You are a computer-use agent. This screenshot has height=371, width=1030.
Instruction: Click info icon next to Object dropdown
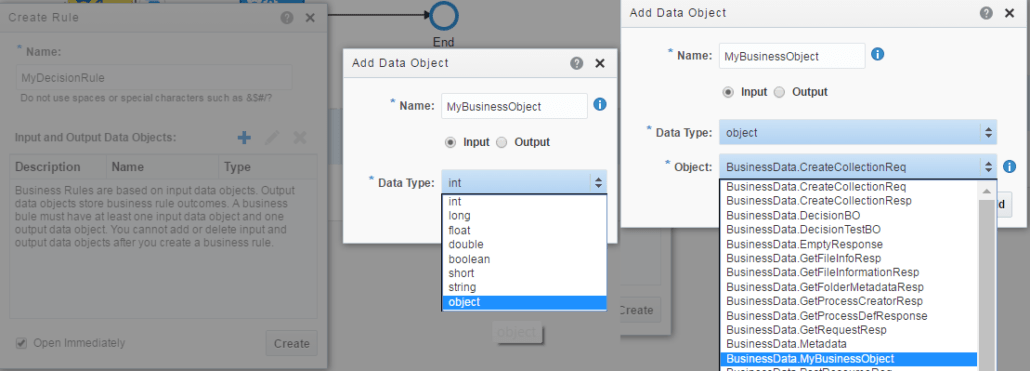[1010, 167]
